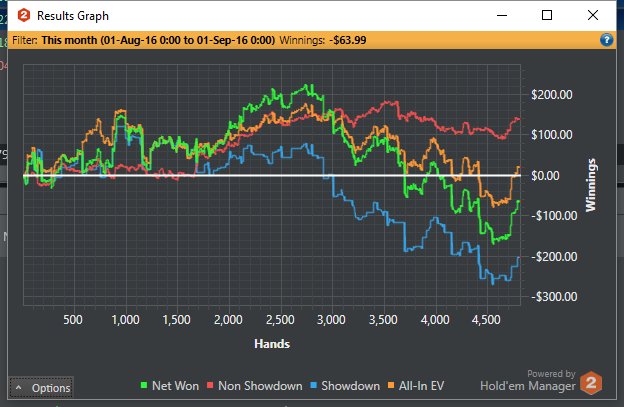
Task: Click the -$100.00 axis label
Action: click(554, 216)
